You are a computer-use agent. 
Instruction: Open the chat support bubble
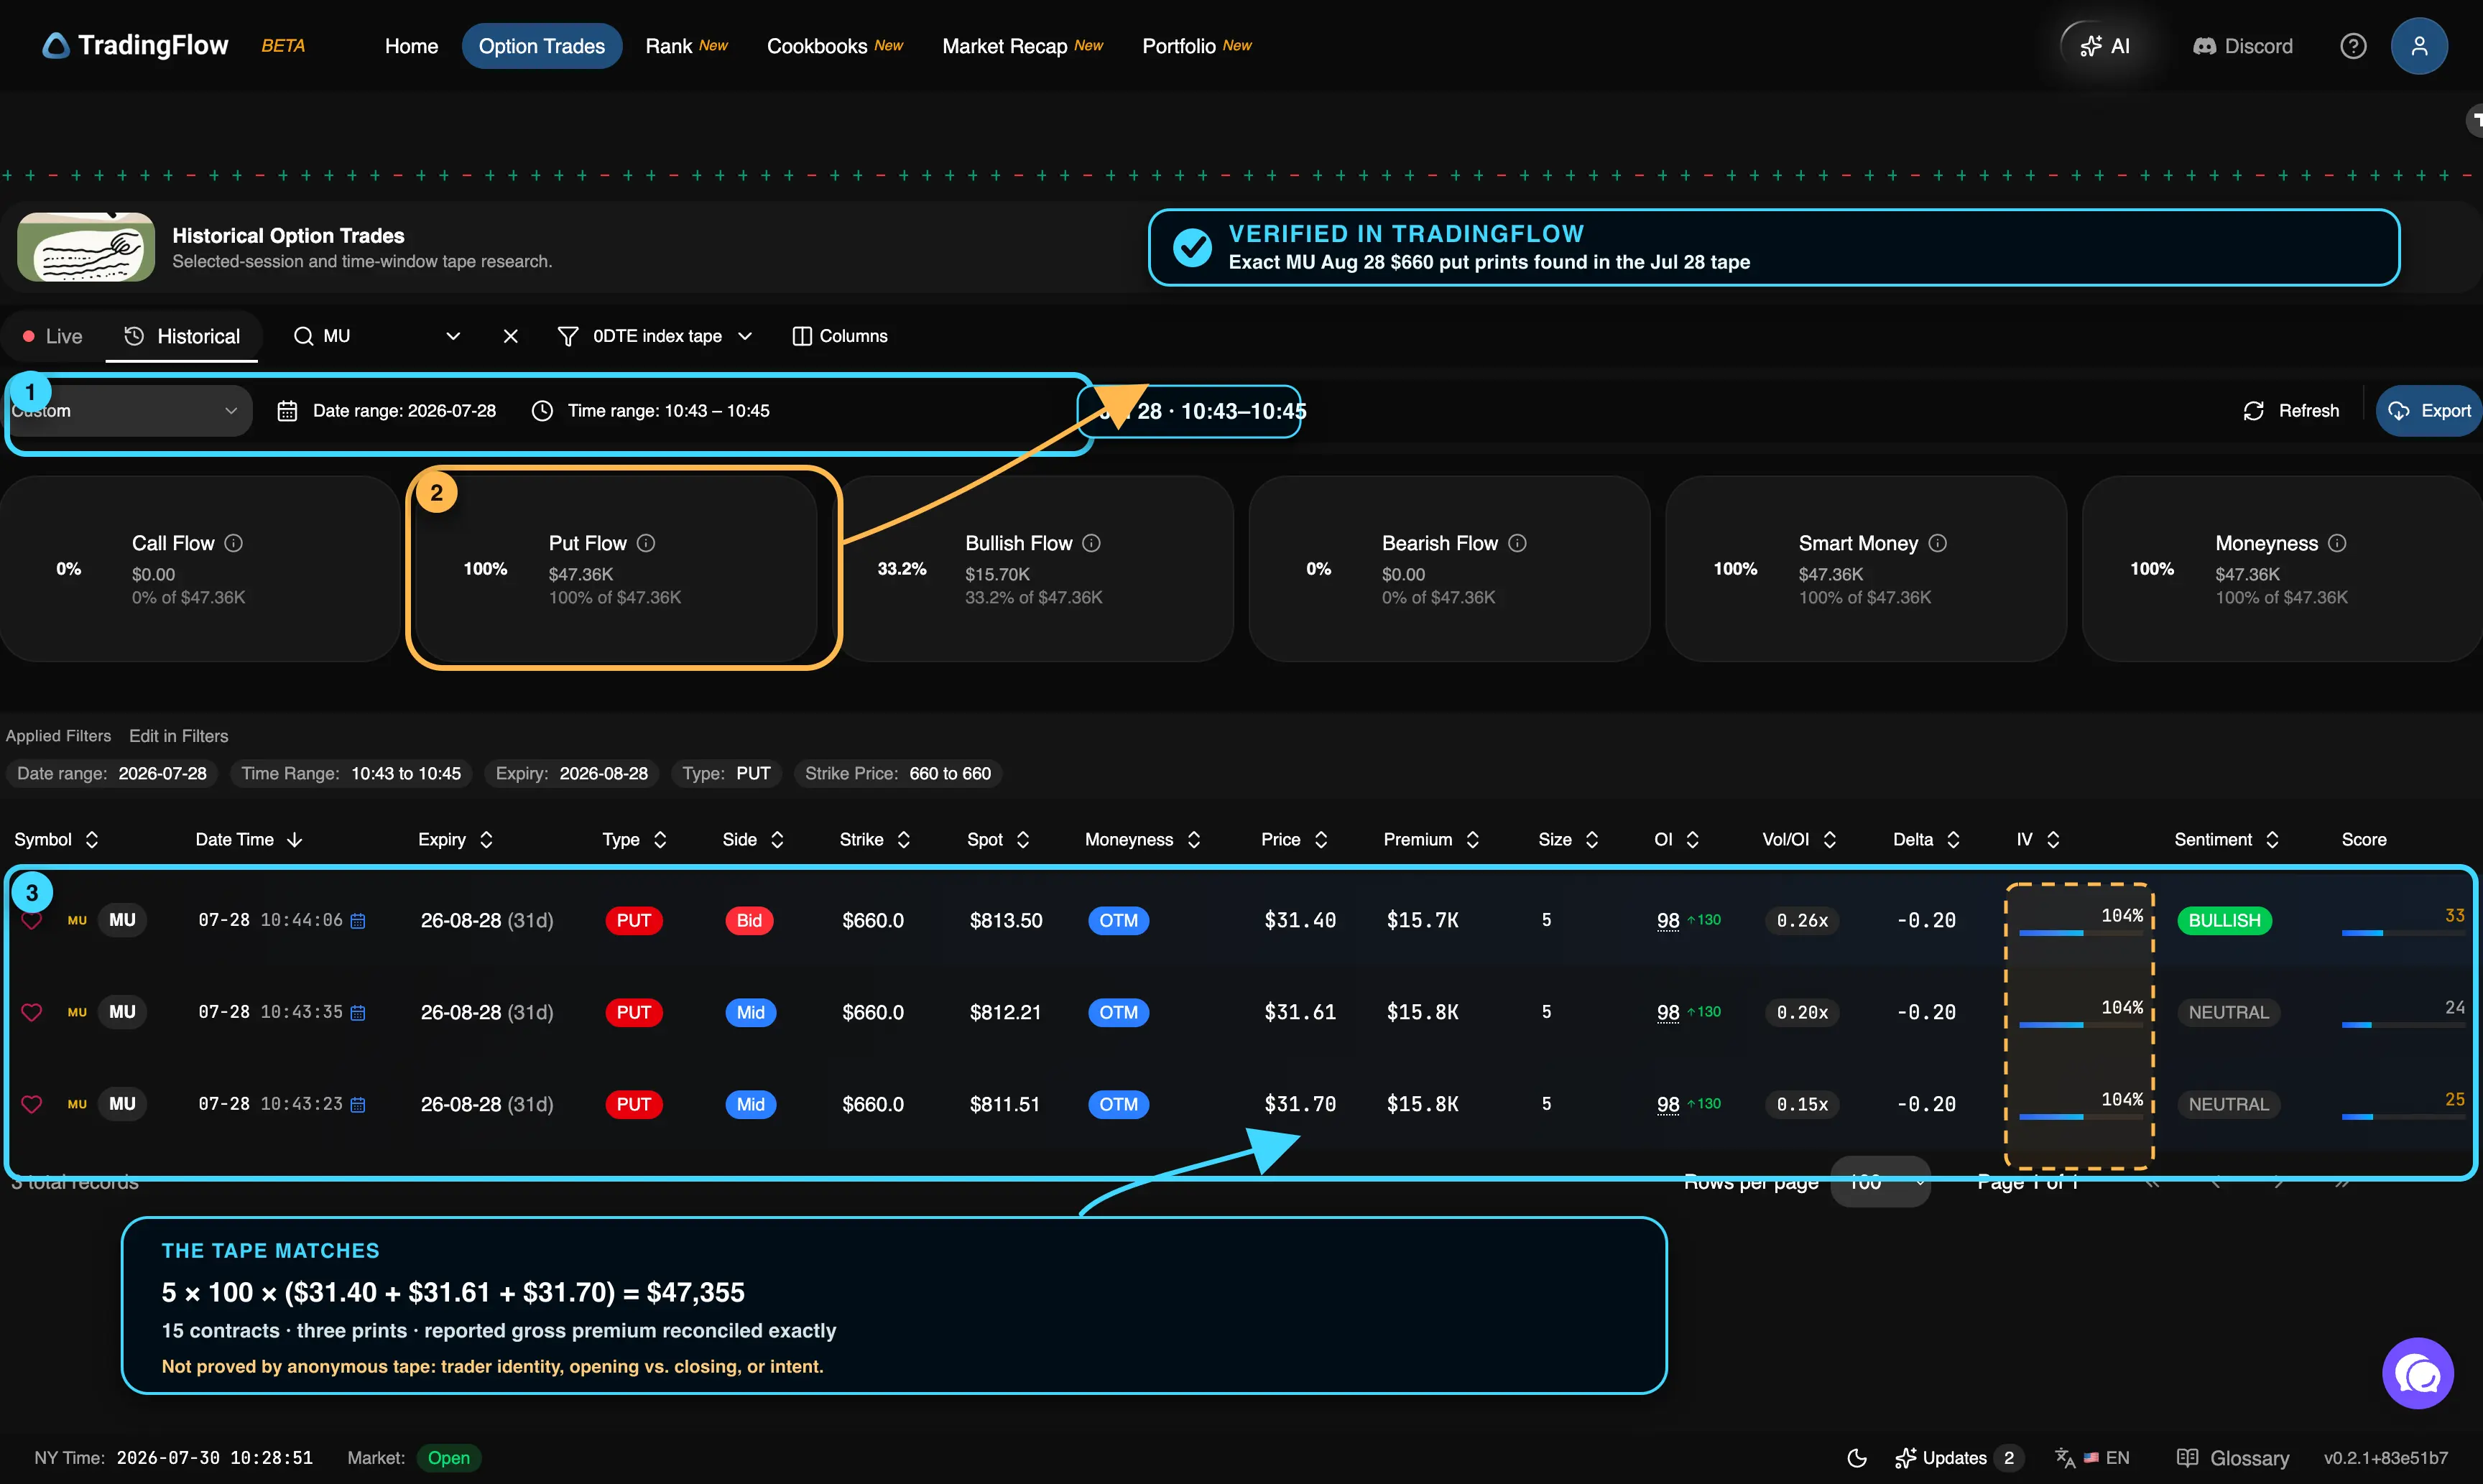coord(2418,1374)
